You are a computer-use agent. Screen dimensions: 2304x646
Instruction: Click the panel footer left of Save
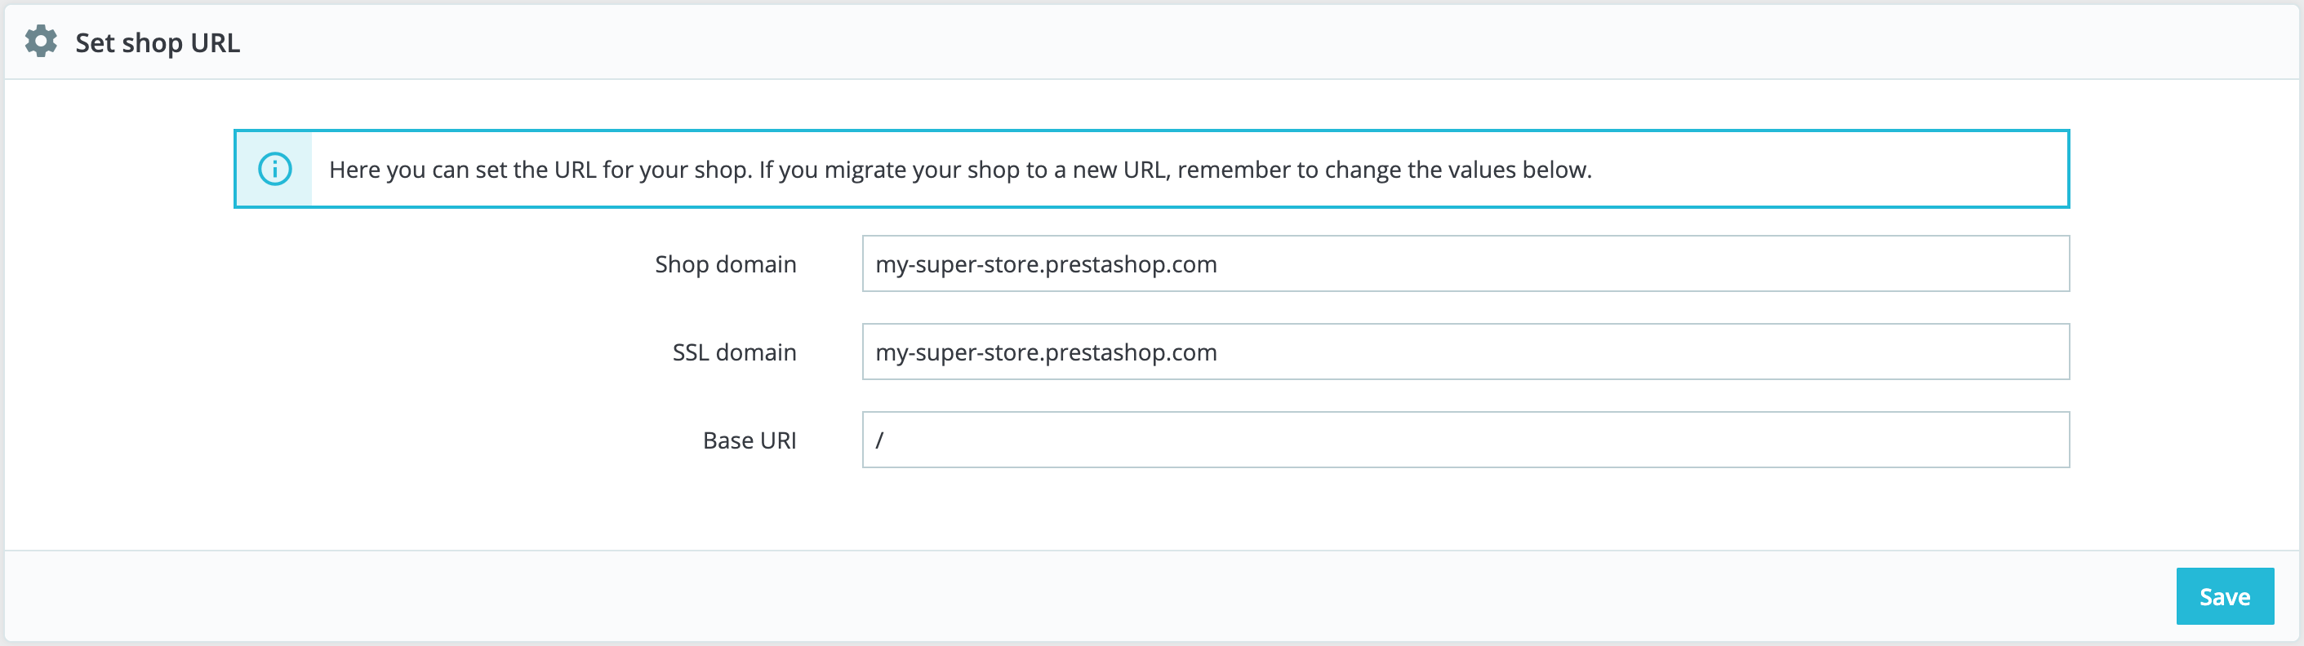[x=1100, y=596]
